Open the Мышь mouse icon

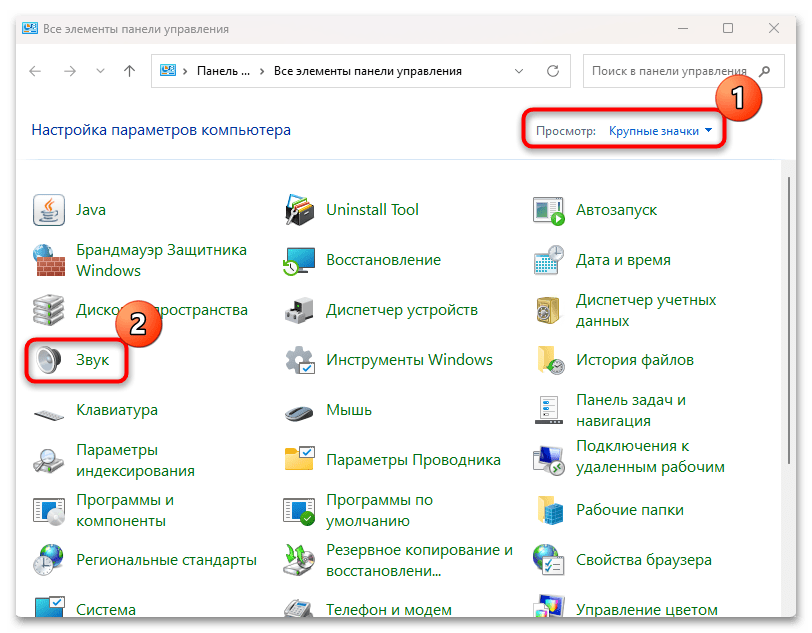coord(300,410)
